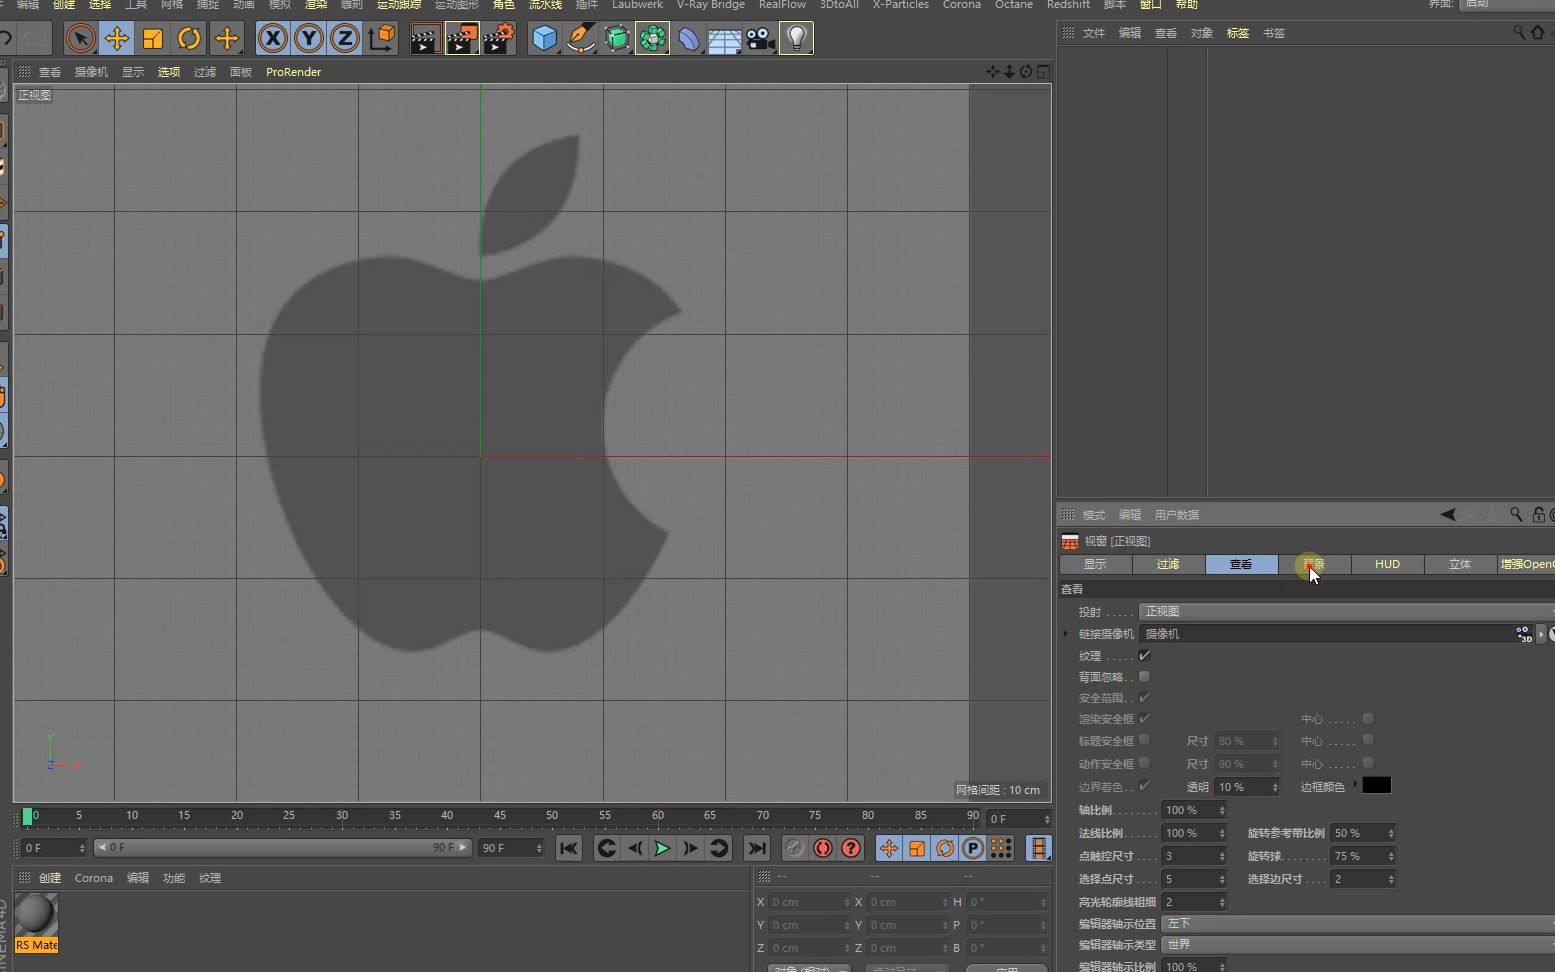Screen dimensions: 1555x972
Task: Click the 轴比例 value stepper
Action: pyautogui.click(x=1221, y=810)
